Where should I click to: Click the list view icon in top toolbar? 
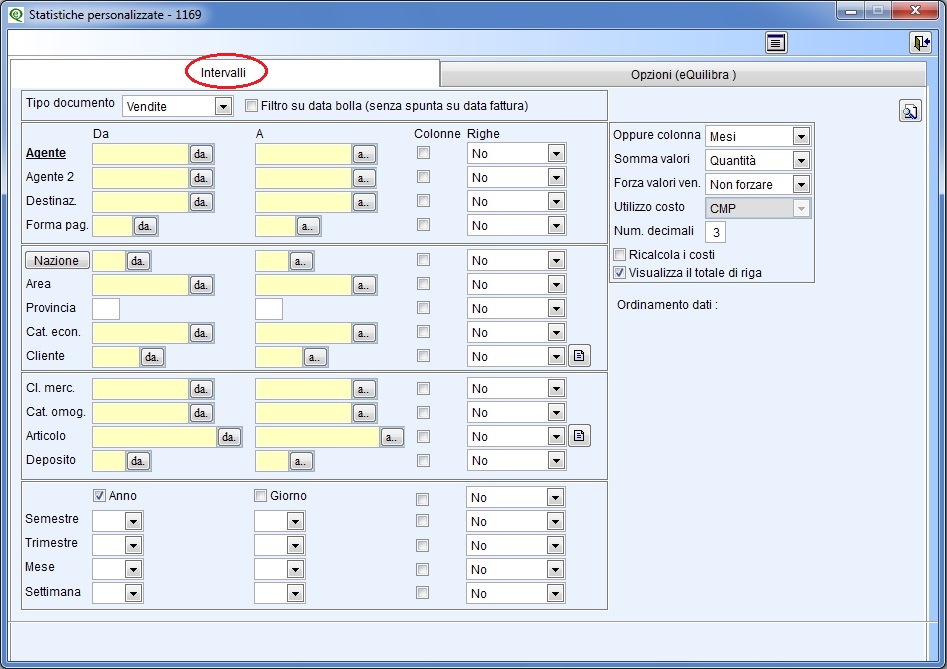(x=775, y=43)
